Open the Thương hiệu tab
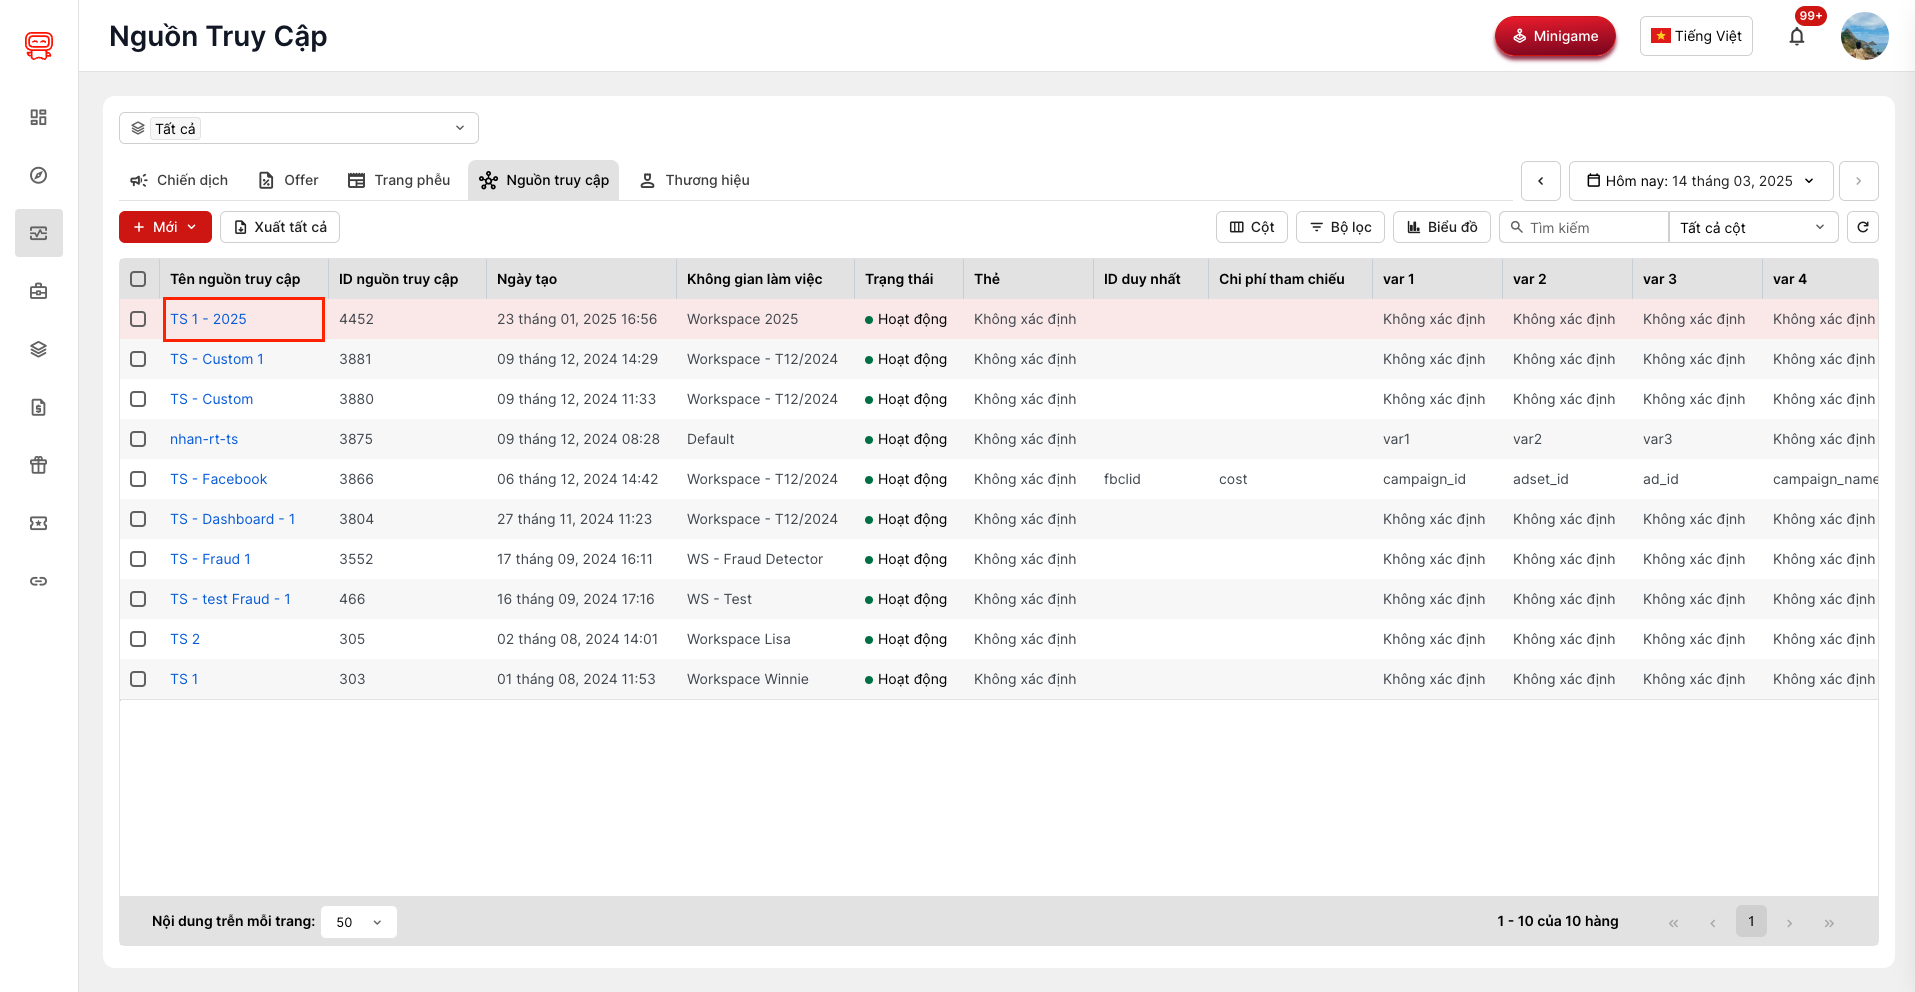 (x=695, y=180)
